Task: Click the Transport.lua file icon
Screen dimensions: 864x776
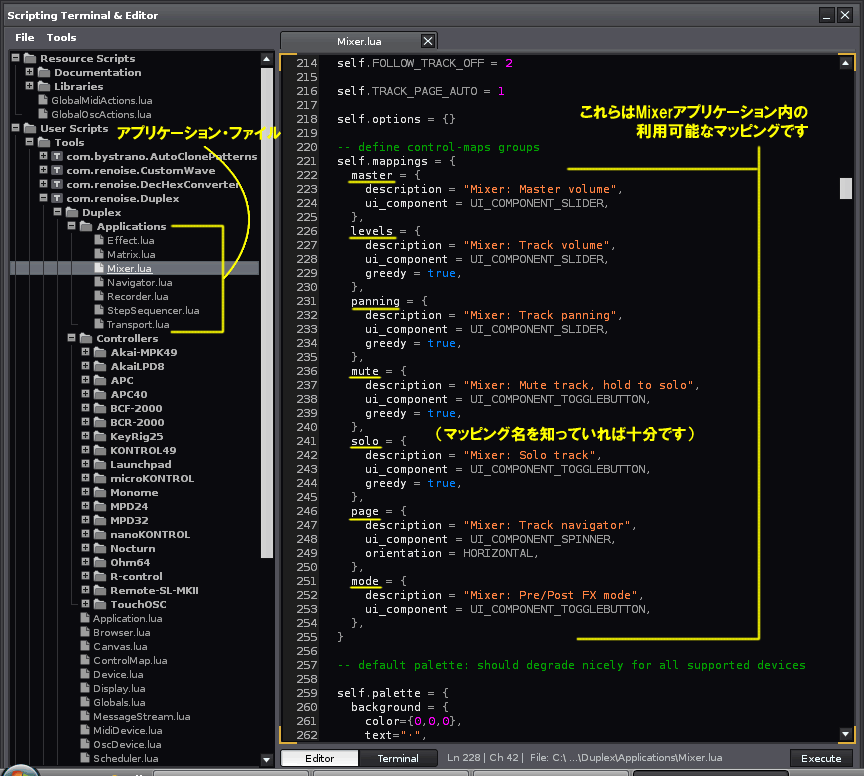Action: [99, 325]
